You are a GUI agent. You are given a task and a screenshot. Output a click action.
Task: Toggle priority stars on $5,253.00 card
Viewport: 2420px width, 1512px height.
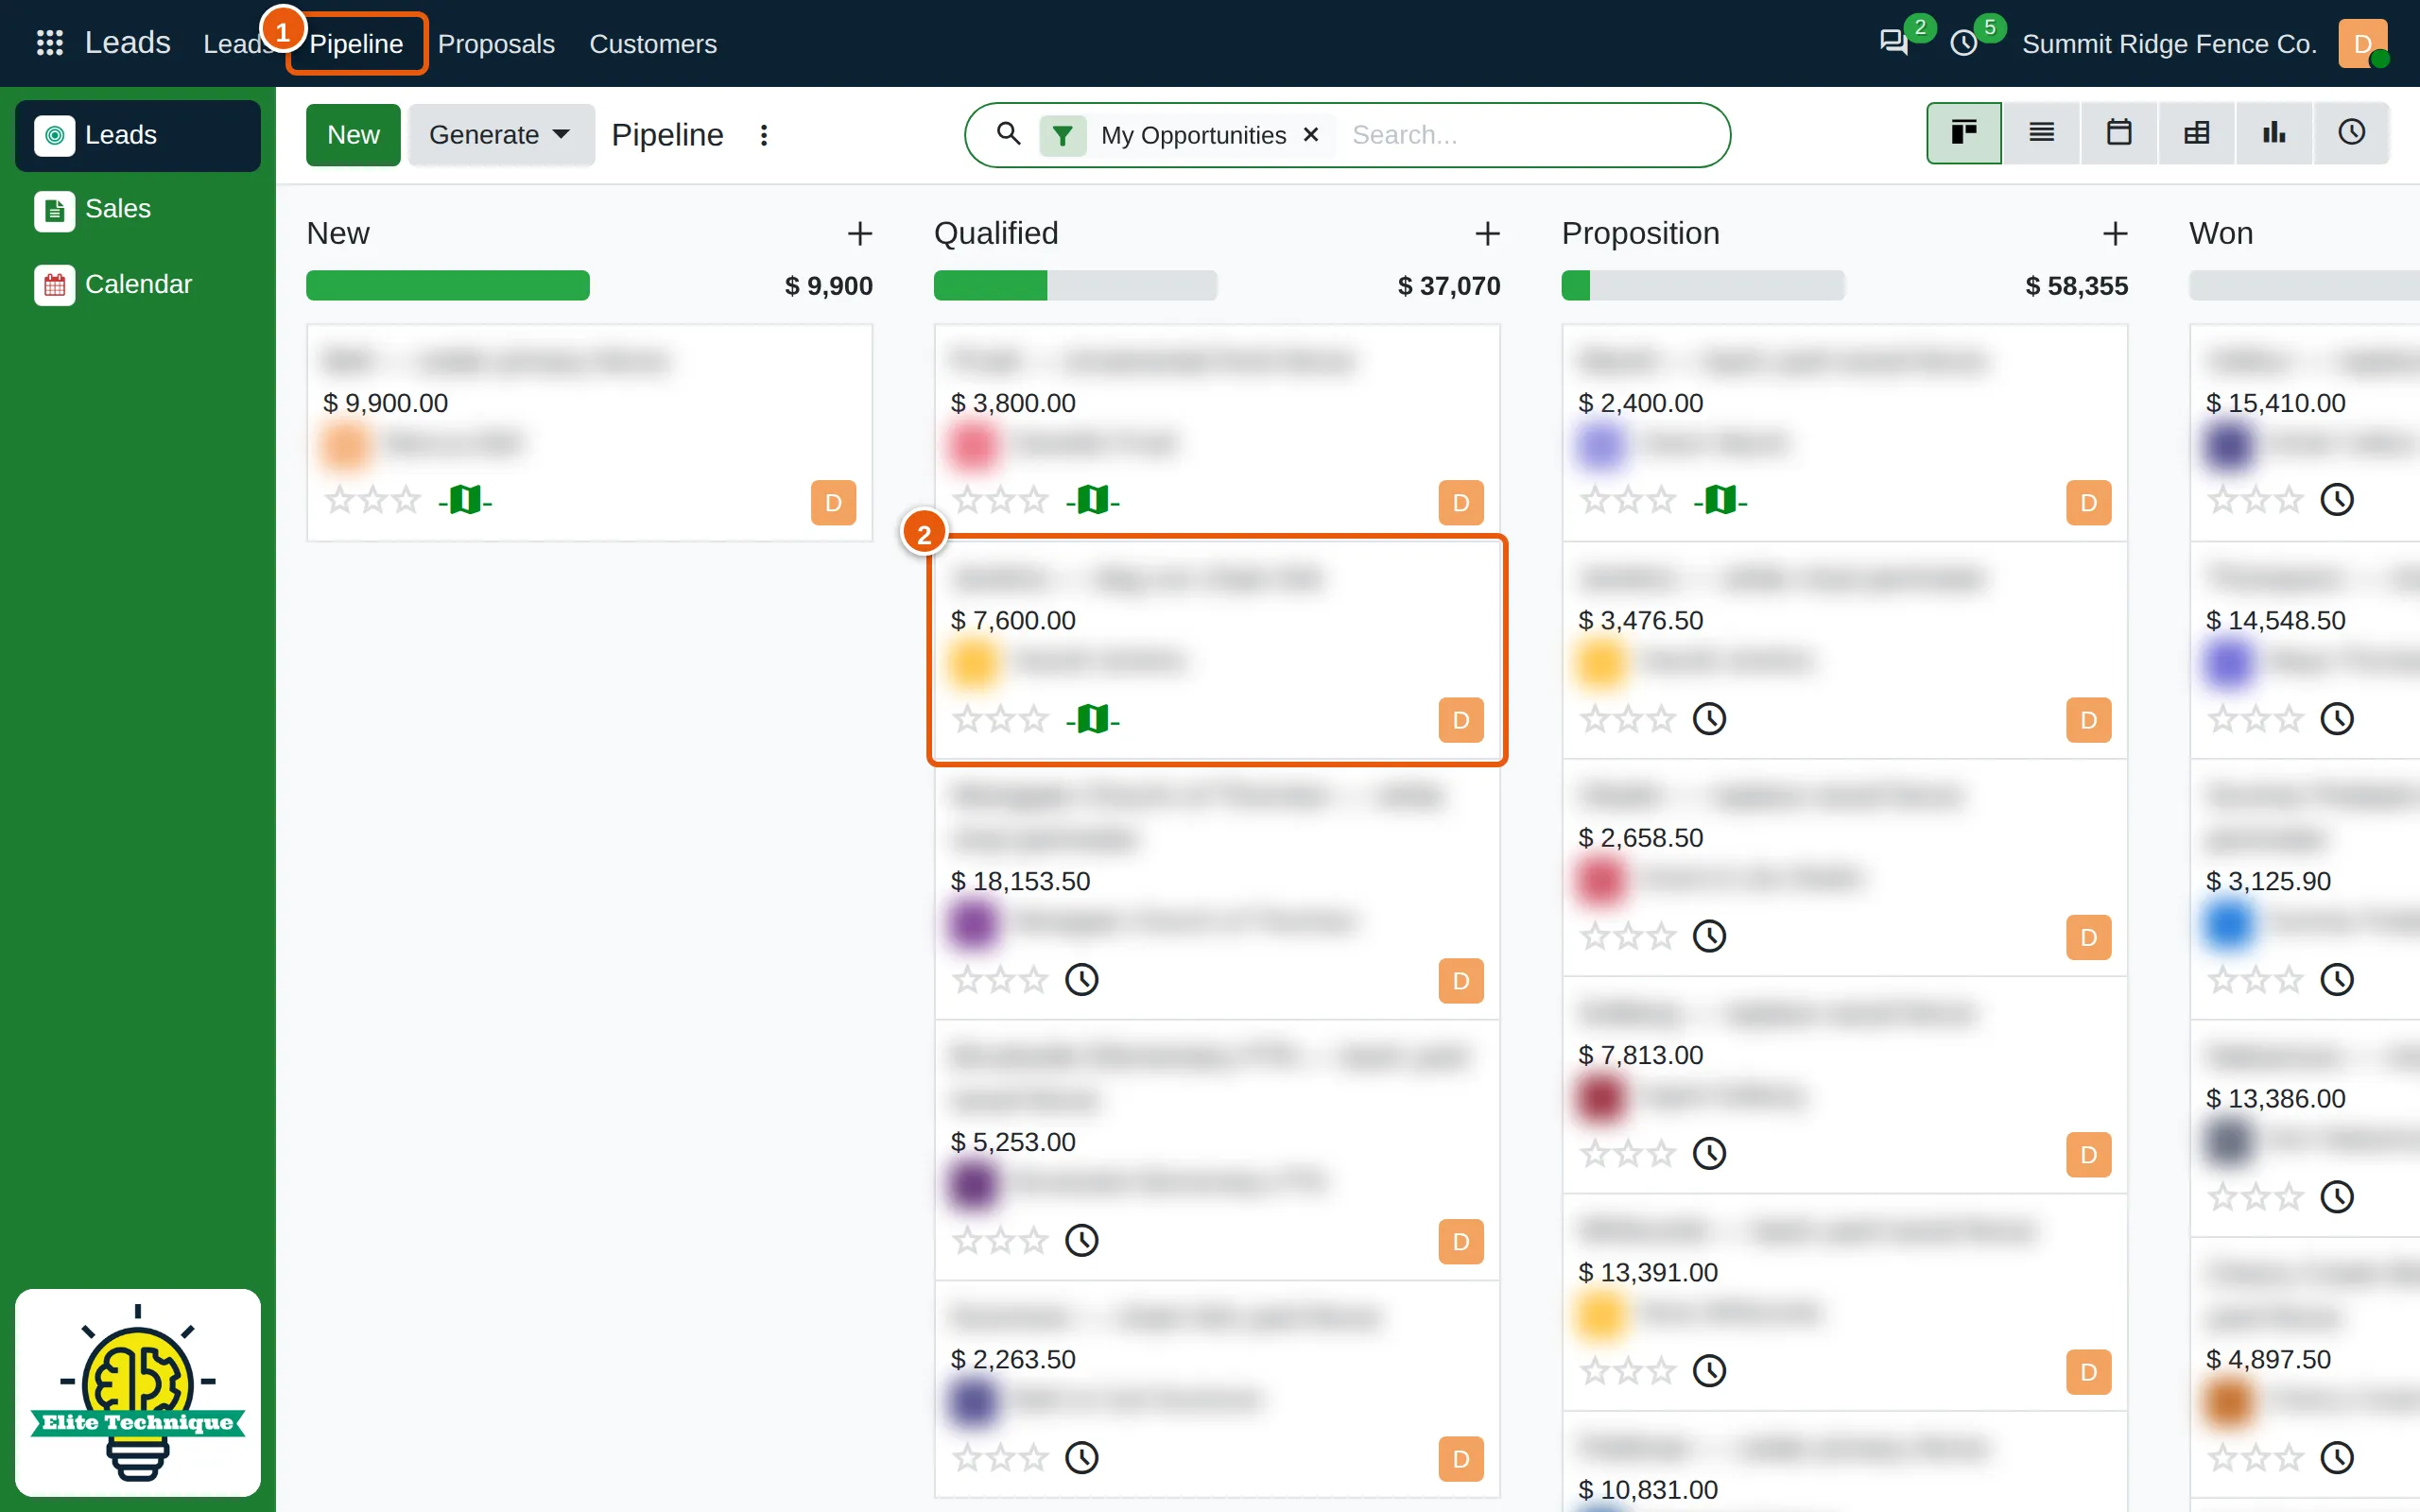pyautogui.click(x=1000, y=1240)
